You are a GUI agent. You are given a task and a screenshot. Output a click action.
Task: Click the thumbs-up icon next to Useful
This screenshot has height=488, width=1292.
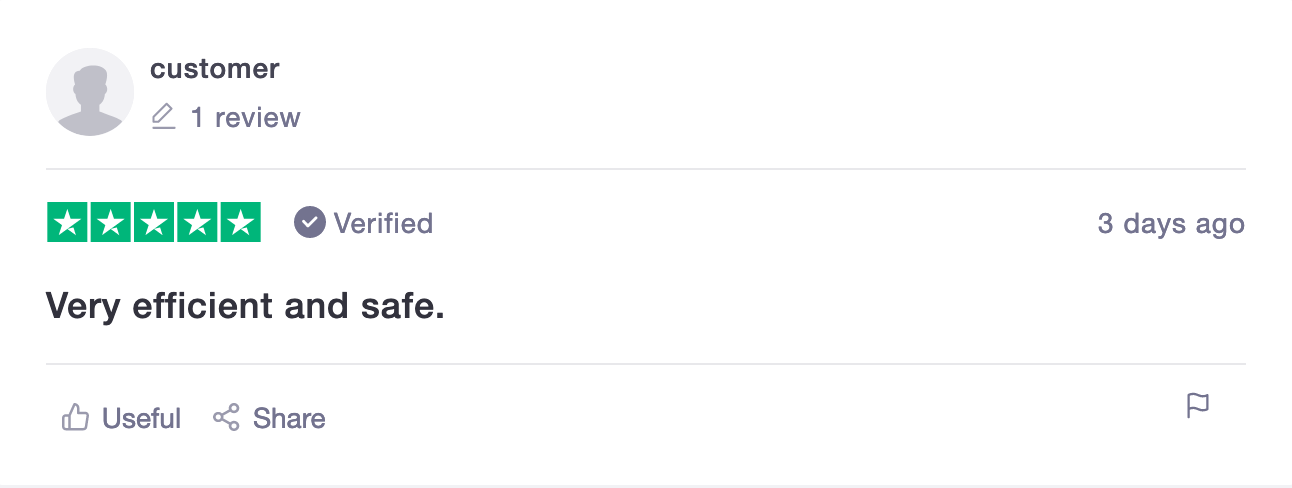(x=75, y=418)
